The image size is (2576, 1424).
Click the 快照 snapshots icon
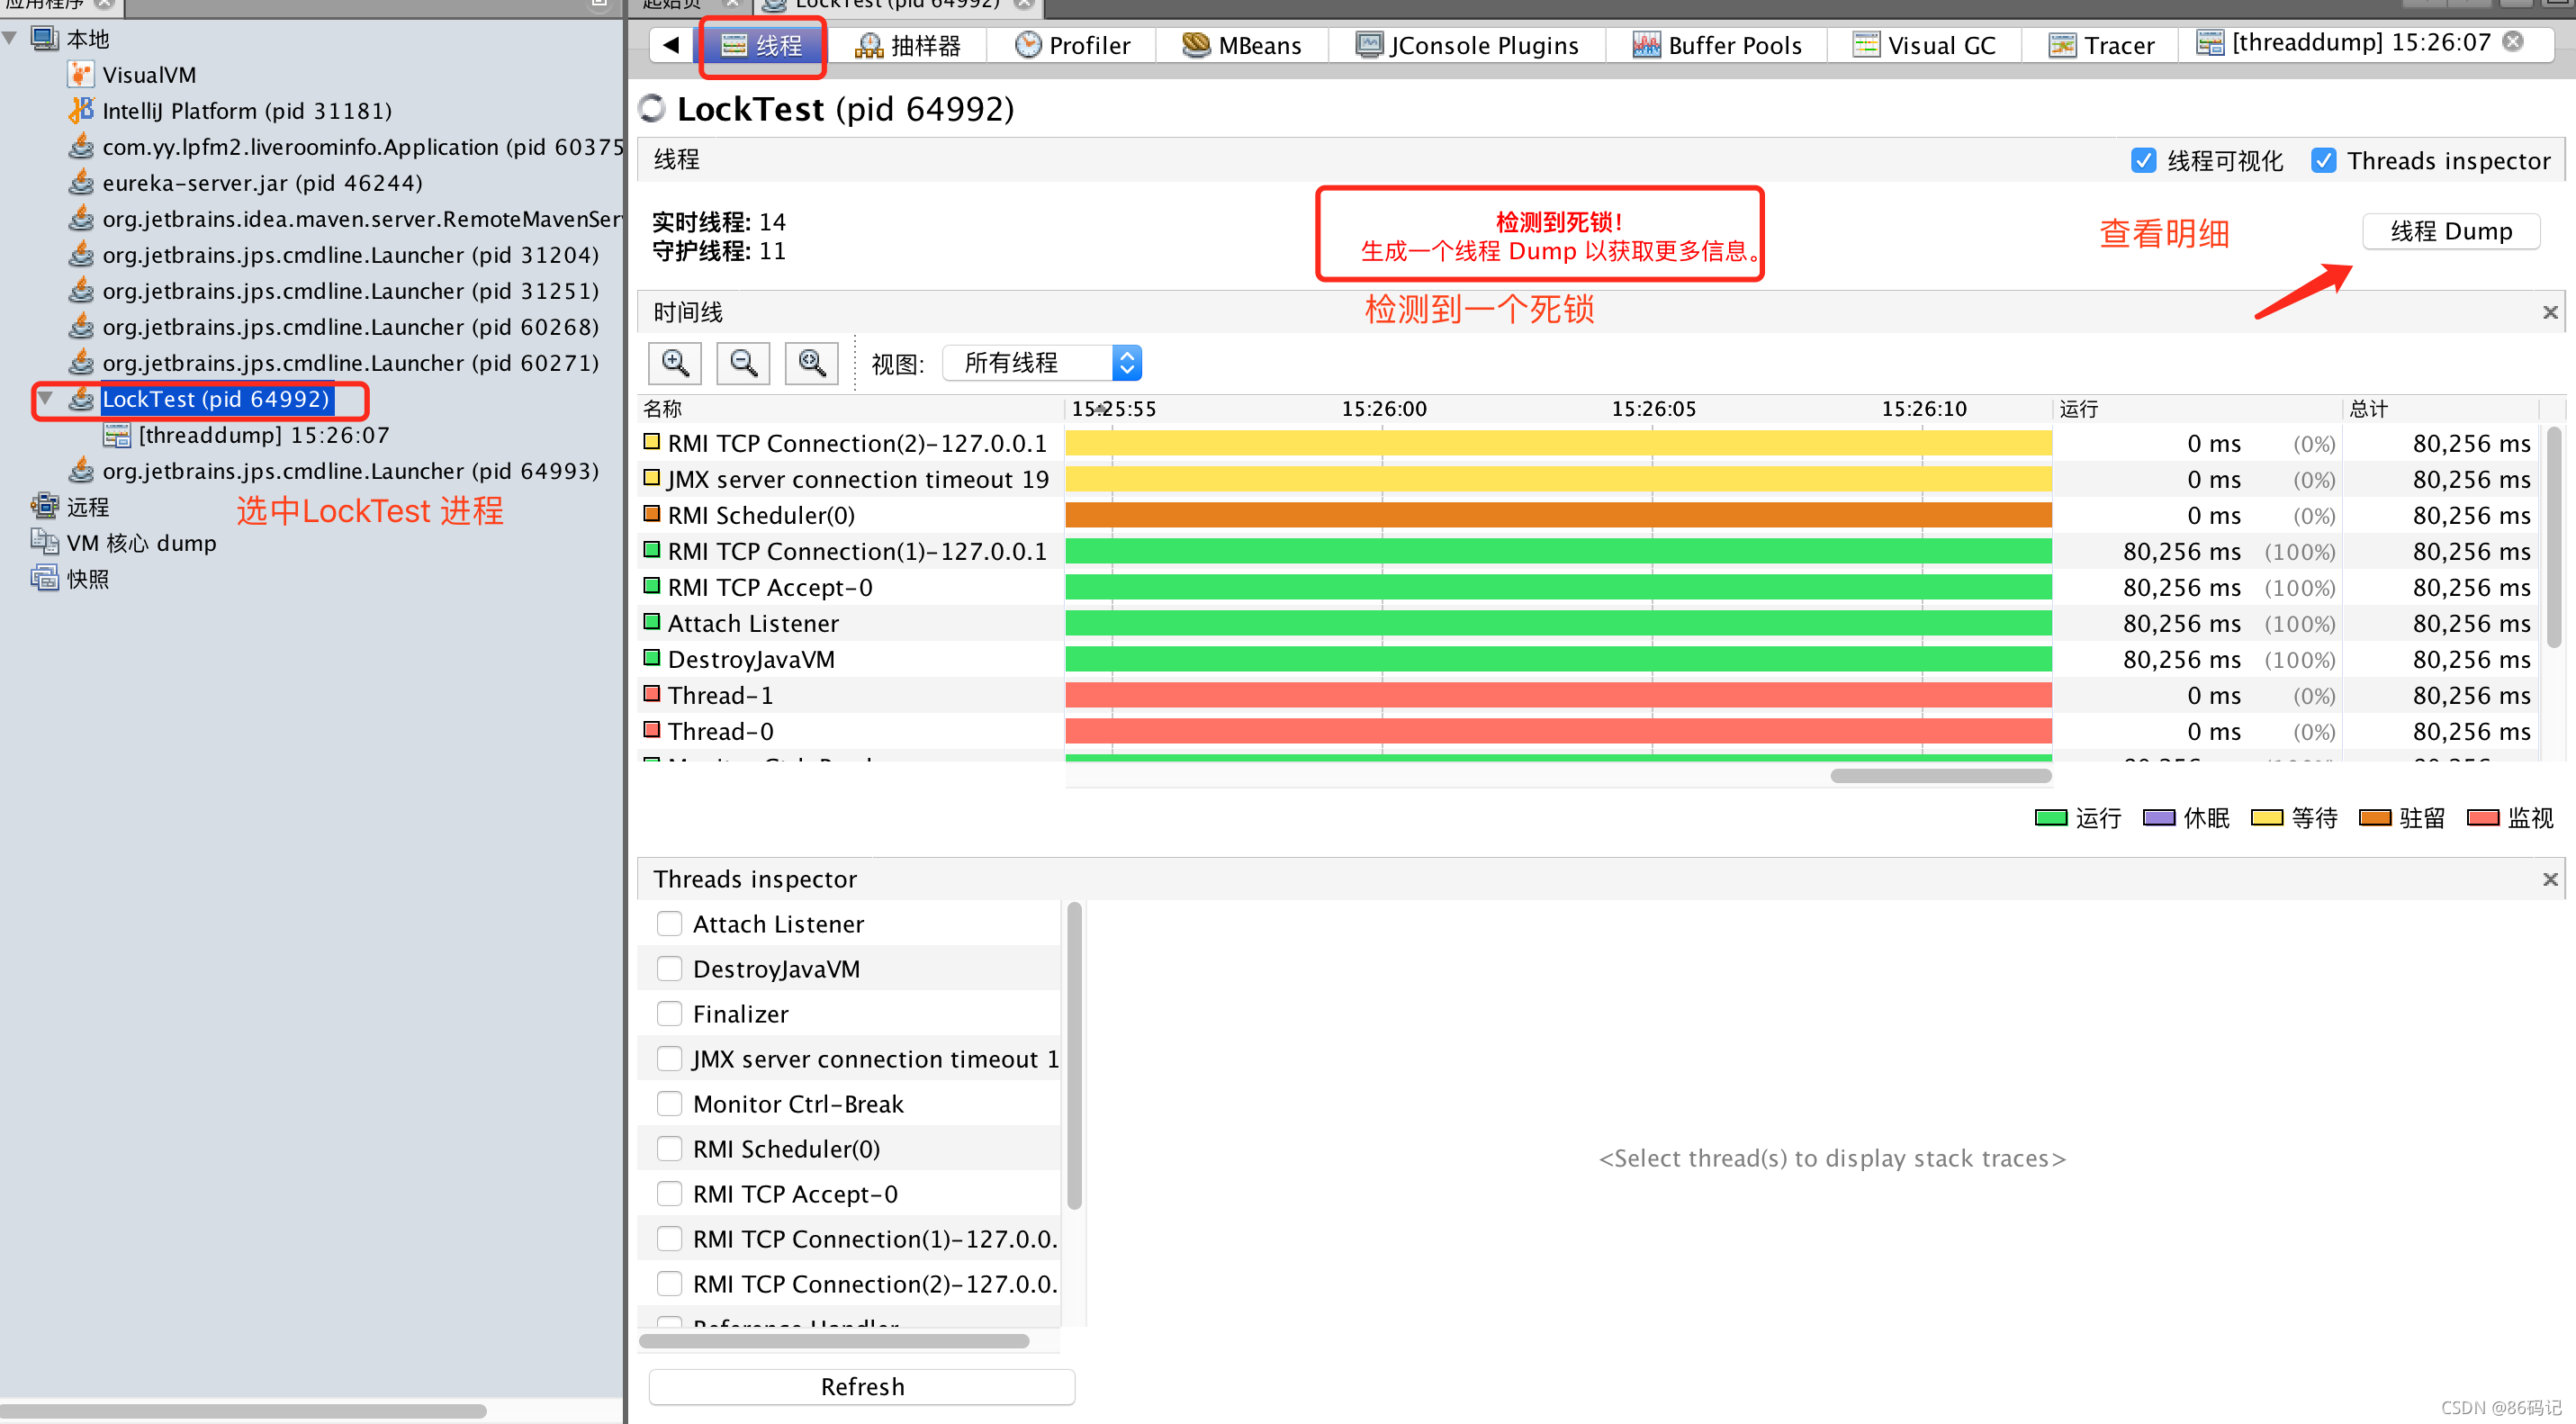45,578
